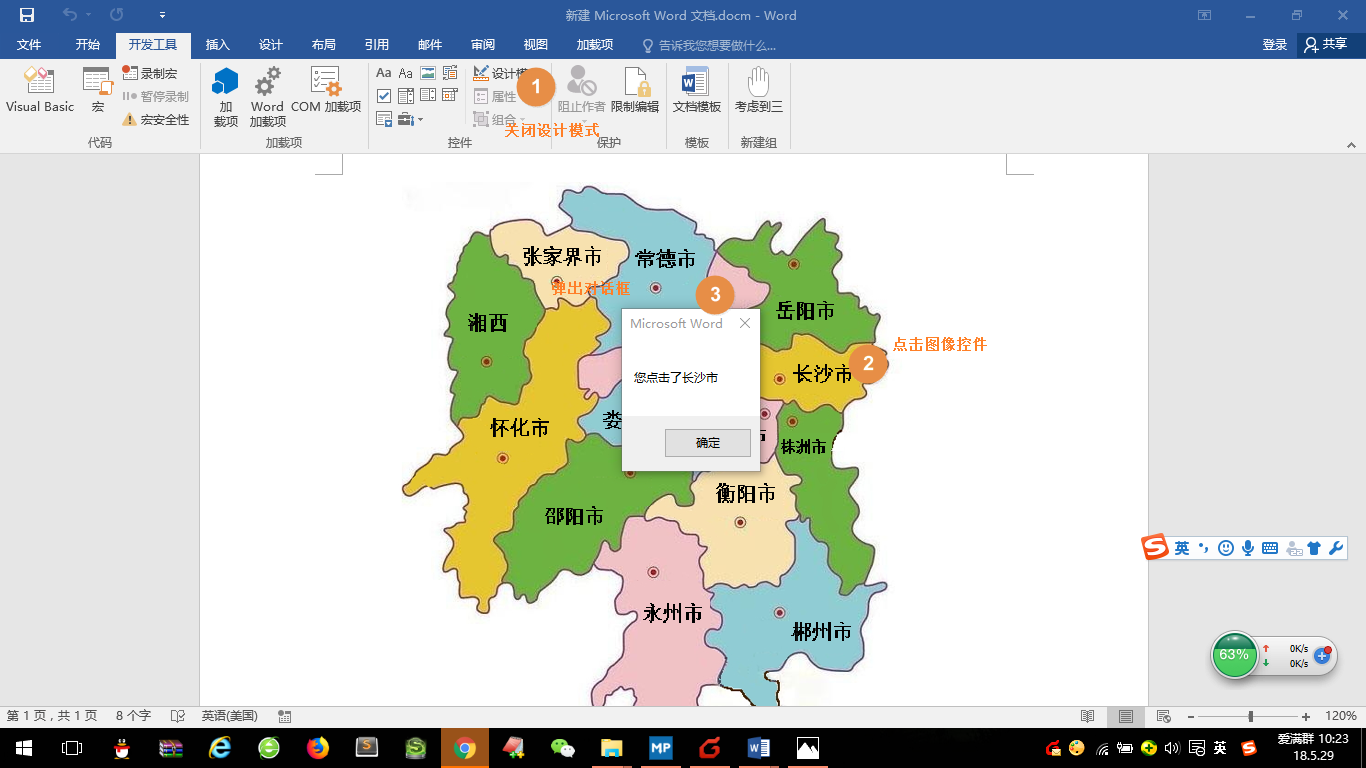Insert a plain text content control
1366x768 pixels.
pos(406,73)
